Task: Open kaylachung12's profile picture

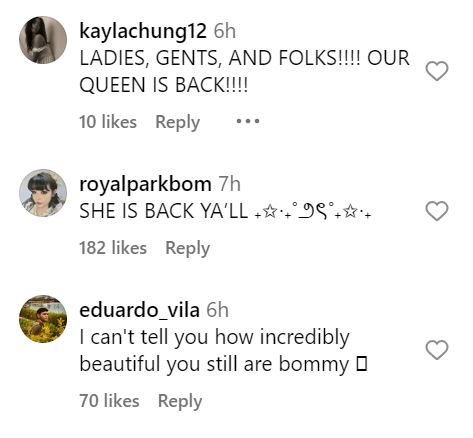Action: [43, 40]
